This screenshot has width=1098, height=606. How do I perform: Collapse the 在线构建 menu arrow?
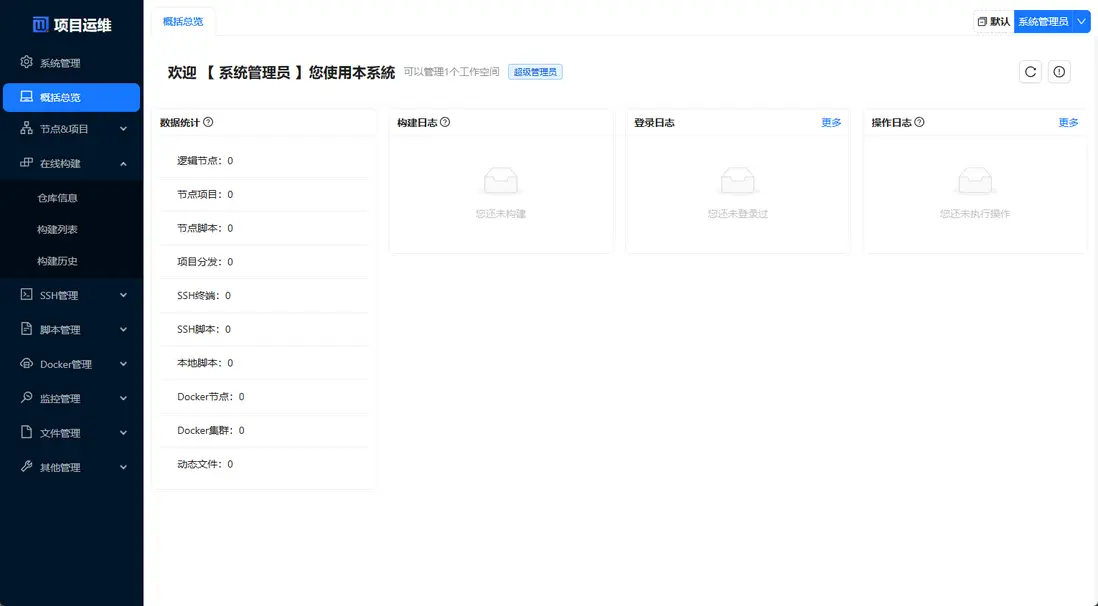click(123, 163)
